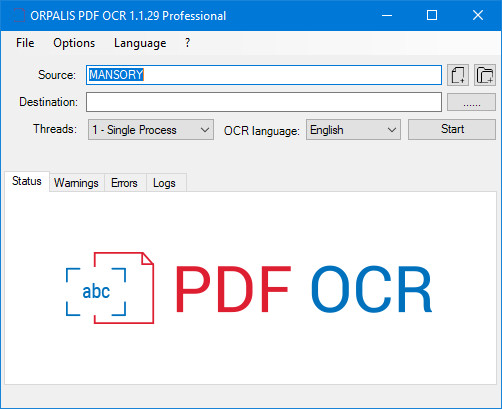
Task: Maximize the ORPALIS PDF OCR window
Action: coord(432,15)
